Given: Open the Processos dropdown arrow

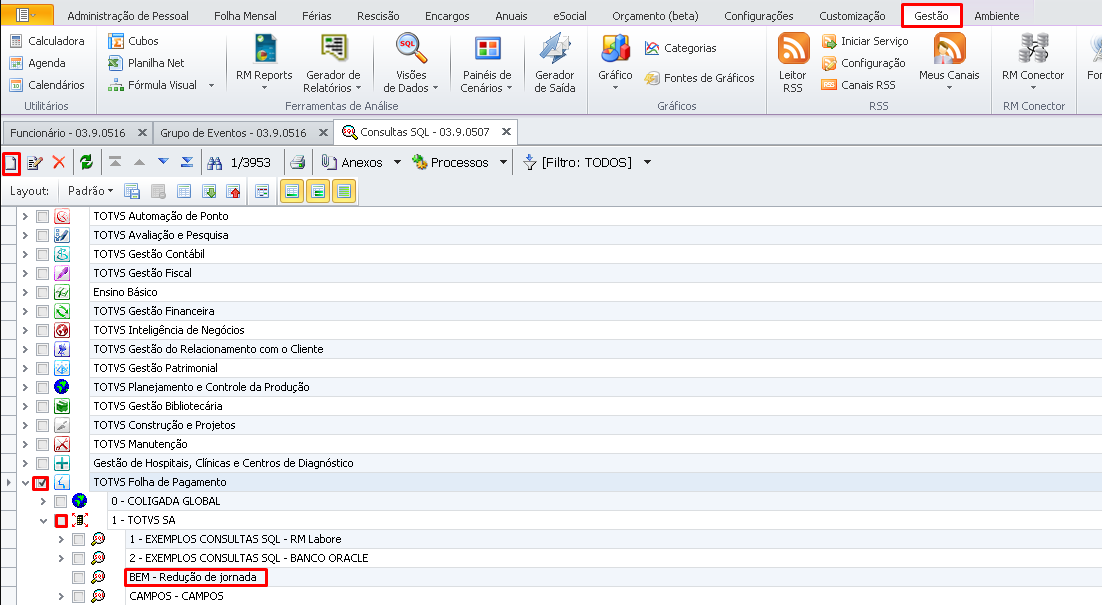Looking at the screenshot, I should pyautogui.click(x=503, y=162).
